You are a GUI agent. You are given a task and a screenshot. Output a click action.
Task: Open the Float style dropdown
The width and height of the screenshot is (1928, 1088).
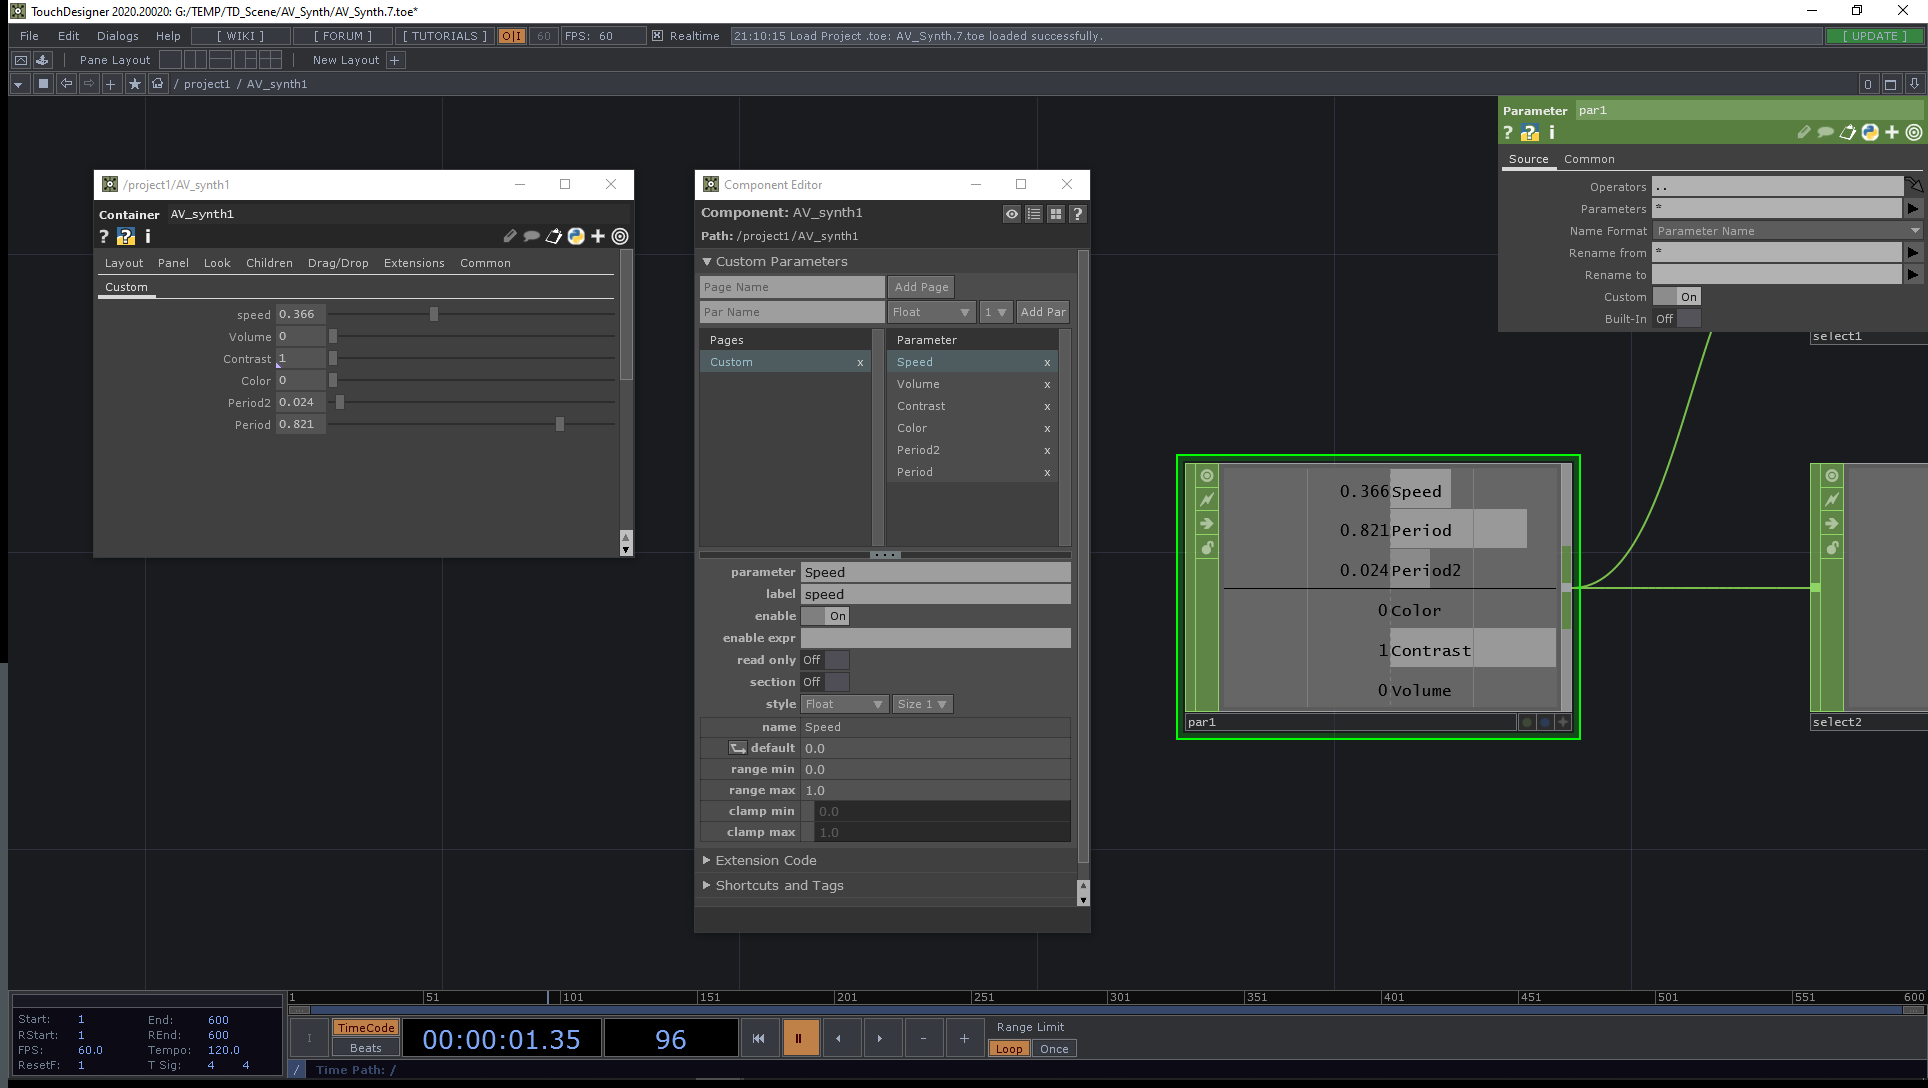tap(843, 704)
